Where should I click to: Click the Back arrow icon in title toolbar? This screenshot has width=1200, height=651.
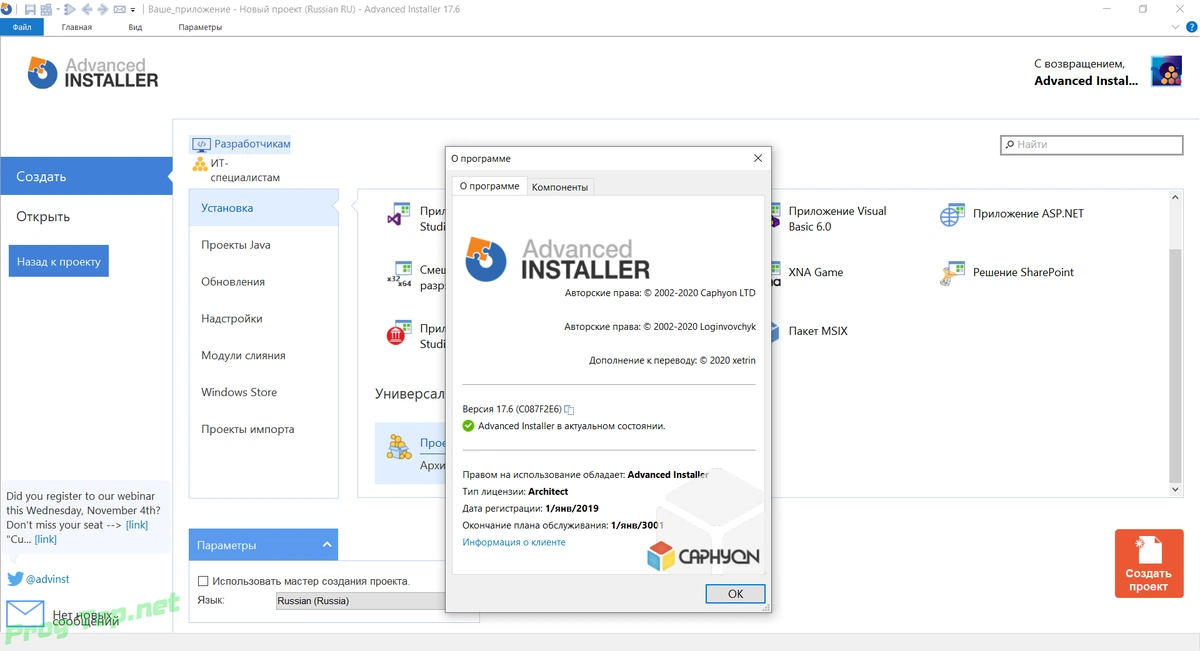pos(87,9)
